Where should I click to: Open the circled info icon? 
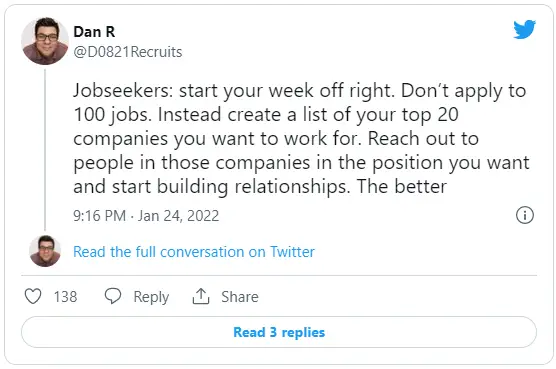(524, 215)
